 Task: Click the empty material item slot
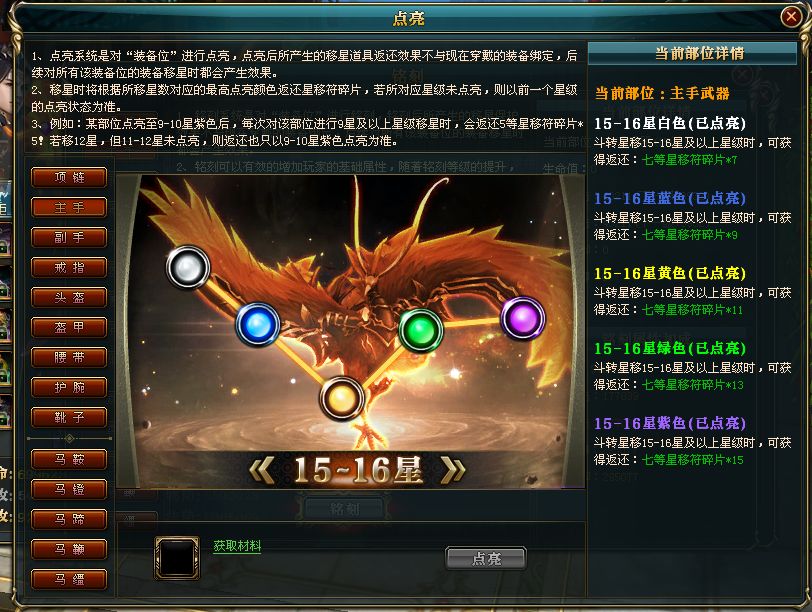pos(177,558)
